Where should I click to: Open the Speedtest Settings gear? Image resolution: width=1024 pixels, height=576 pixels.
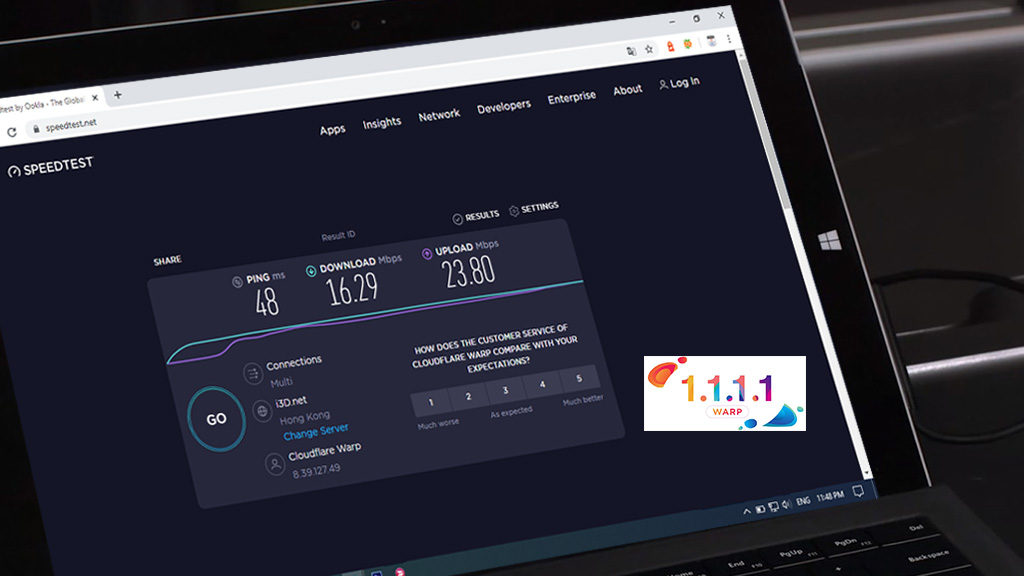click(x=514, y=210)
